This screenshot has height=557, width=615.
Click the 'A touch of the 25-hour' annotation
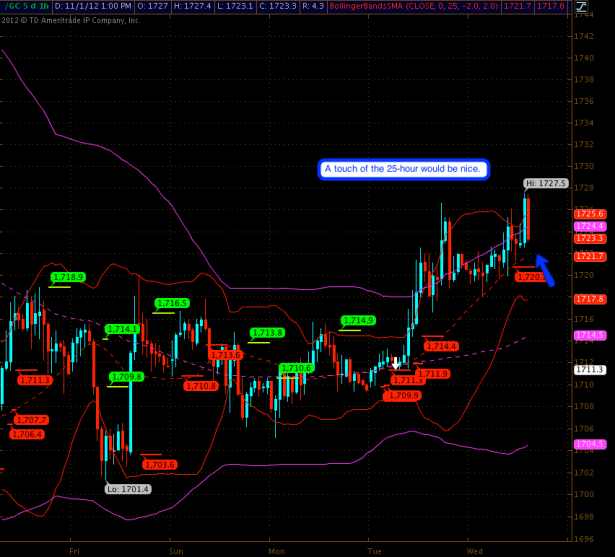404,169
